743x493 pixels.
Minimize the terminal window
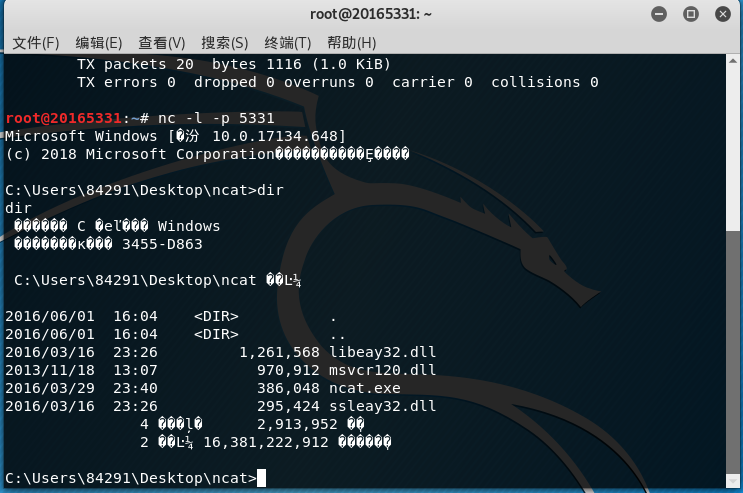[659, 14]
